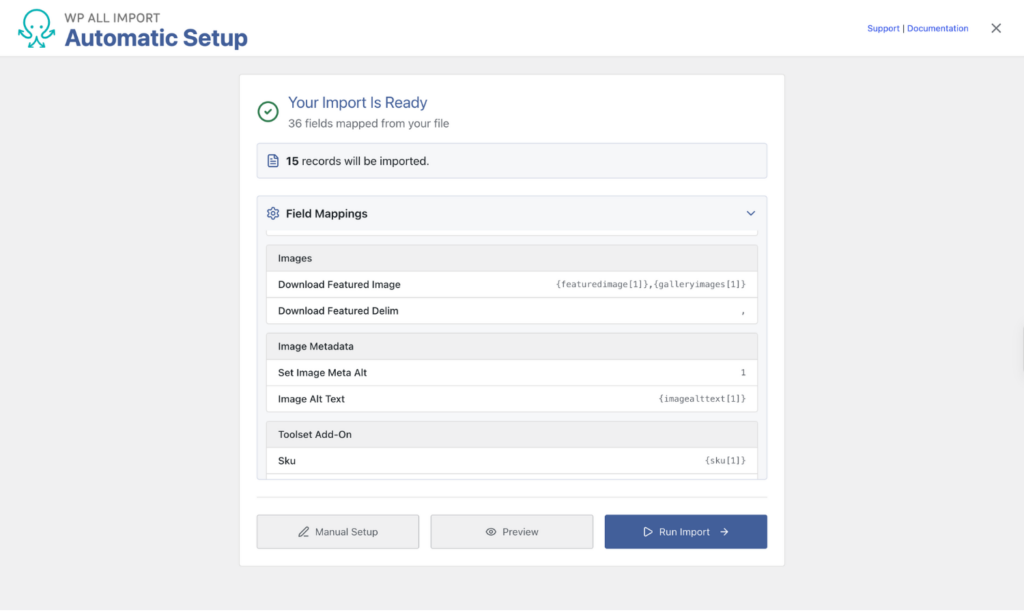1024x614 pixels.
Task: Click the {sku[1]} value
Action: [725, 460]
